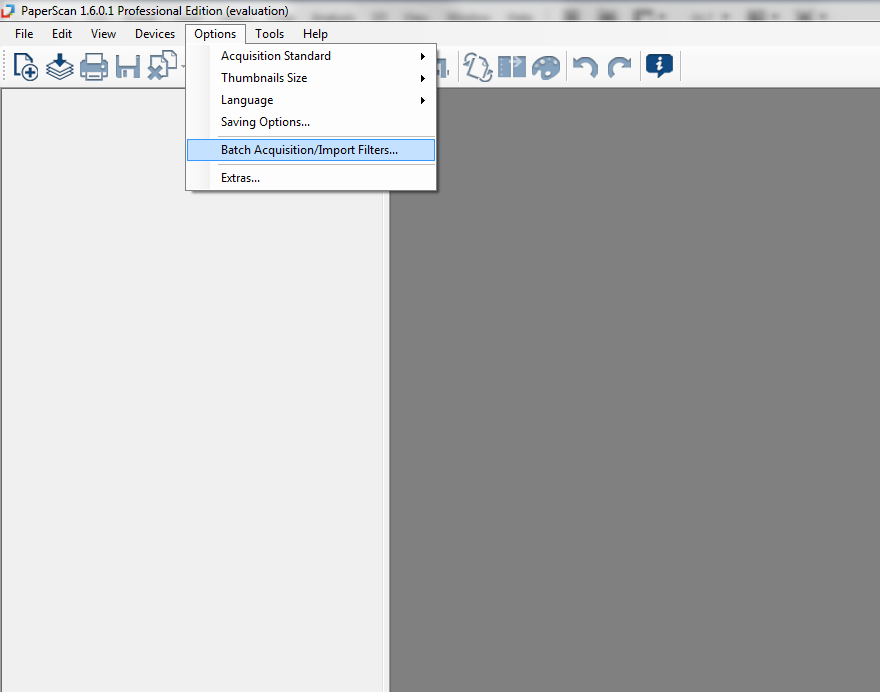Expand the Language submenu
Viewport: 880px width, 692px height.
click(x=311, y=100)
